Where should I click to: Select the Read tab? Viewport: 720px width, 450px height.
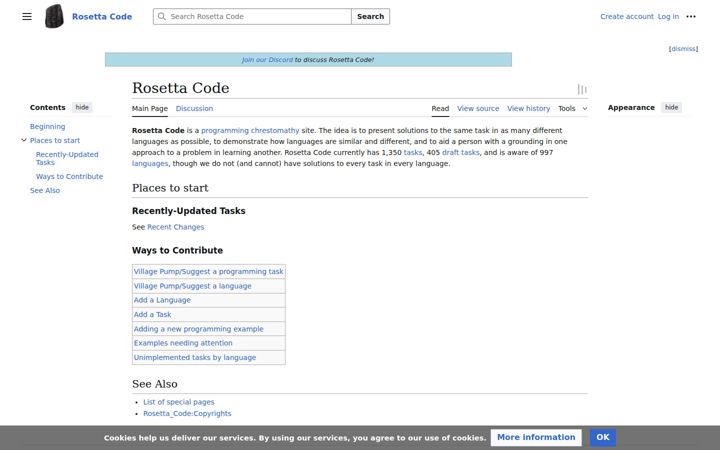coord(440,108)
